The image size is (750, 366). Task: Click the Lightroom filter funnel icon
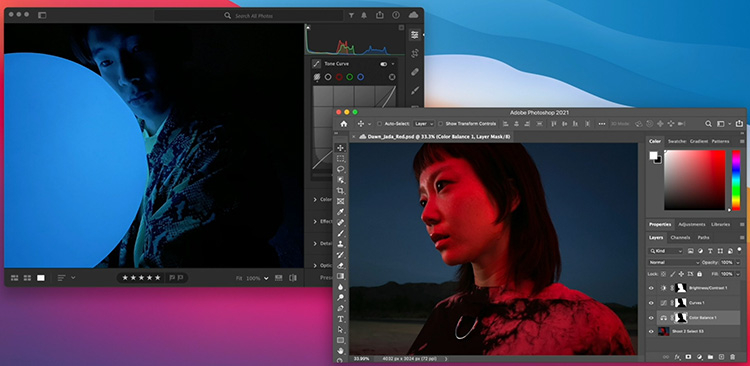(x=351, y=15)
